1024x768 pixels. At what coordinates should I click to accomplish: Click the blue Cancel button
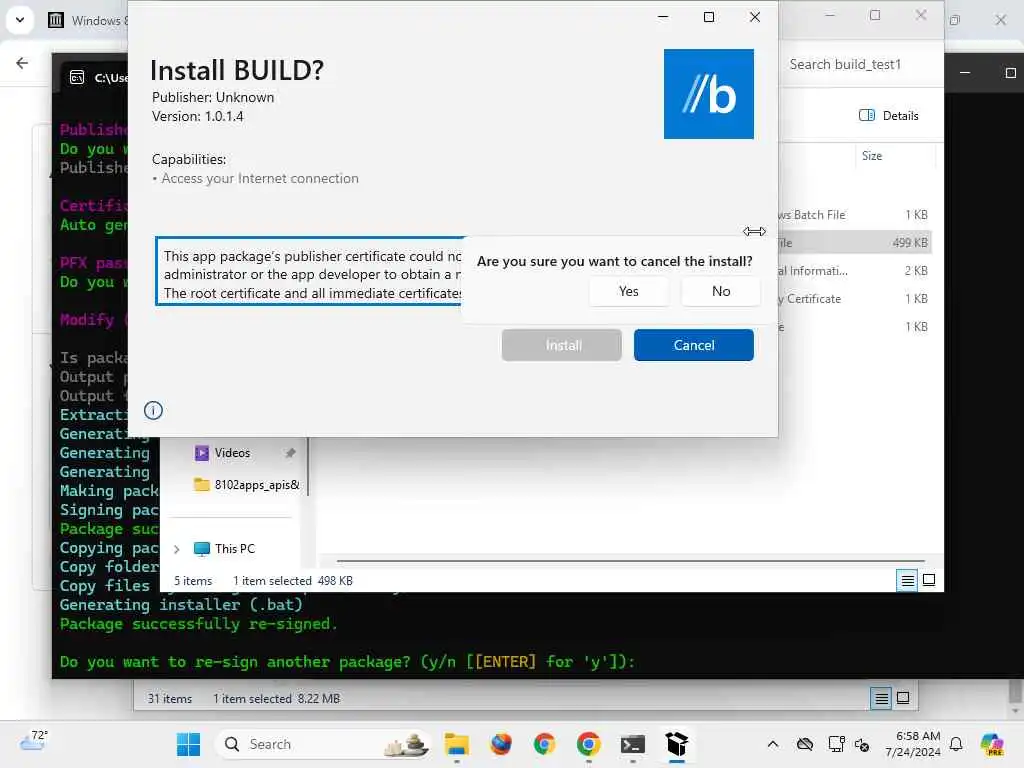point(693,345)
